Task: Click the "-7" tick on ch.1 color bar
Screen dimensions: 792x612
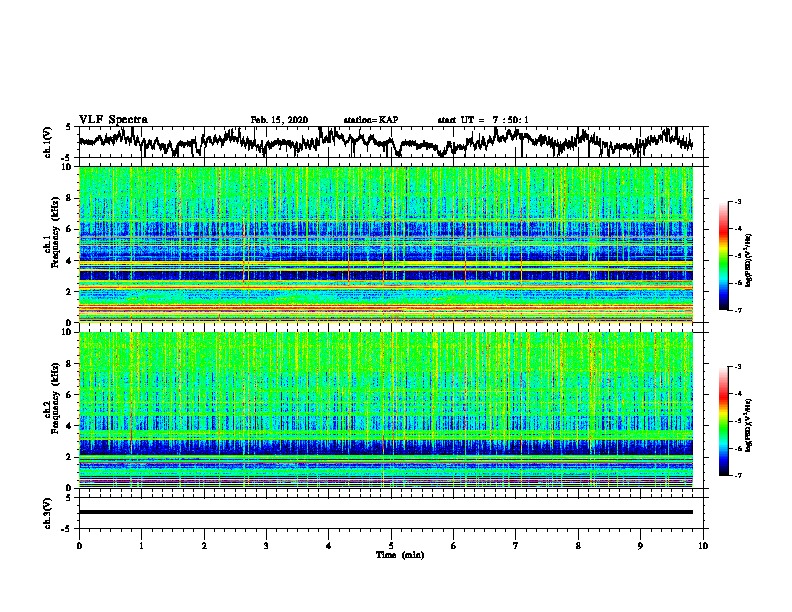Action: pos(737,310)
